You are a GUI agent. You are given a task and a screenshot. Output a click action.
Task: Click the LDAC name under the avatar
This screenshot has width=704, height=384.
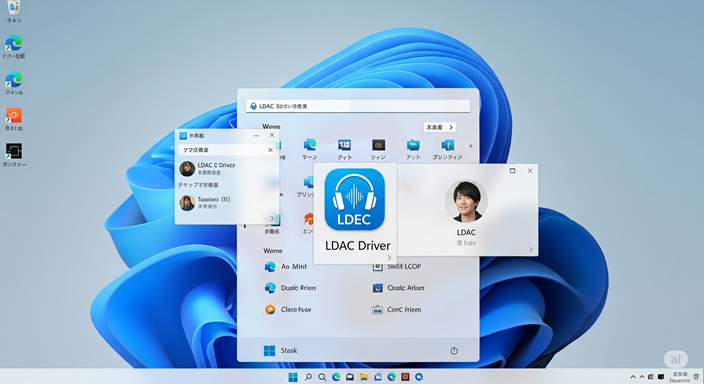click(x=466, y=232)
